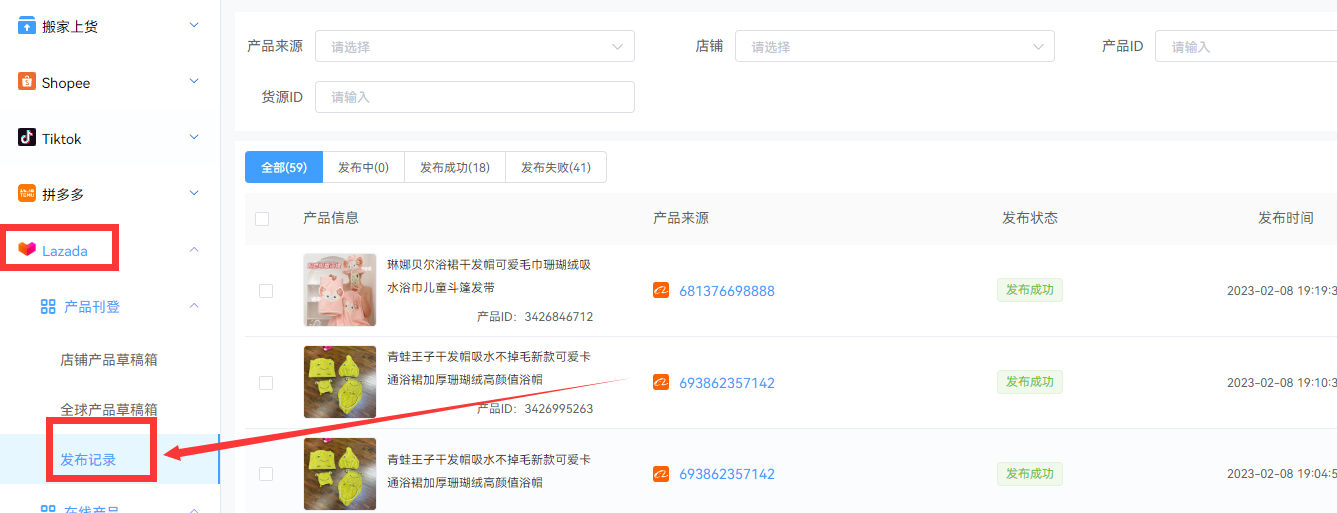The width and height of the screenshot is (1337, 513).
Task: Check the last 青蛙王子干发帽 row
Action: point(266,474)
